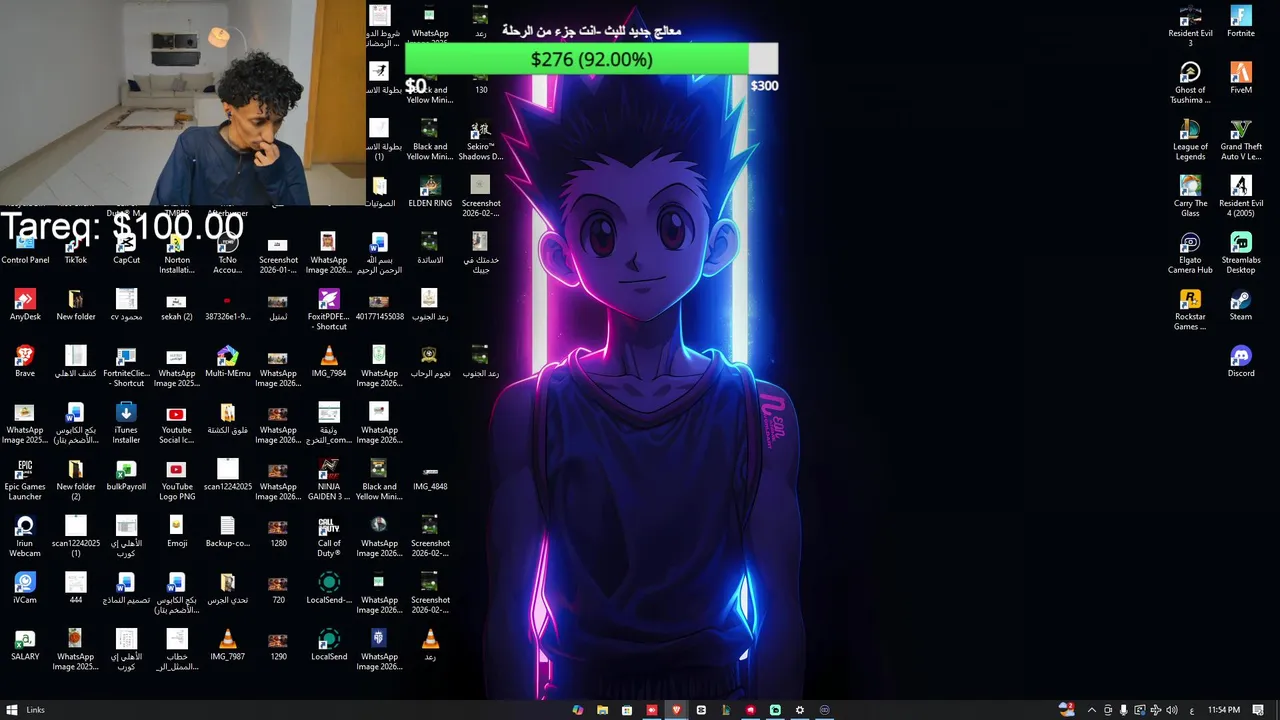
Task: Launch TikTok from the desktop
Action: [x=76, y=250]
